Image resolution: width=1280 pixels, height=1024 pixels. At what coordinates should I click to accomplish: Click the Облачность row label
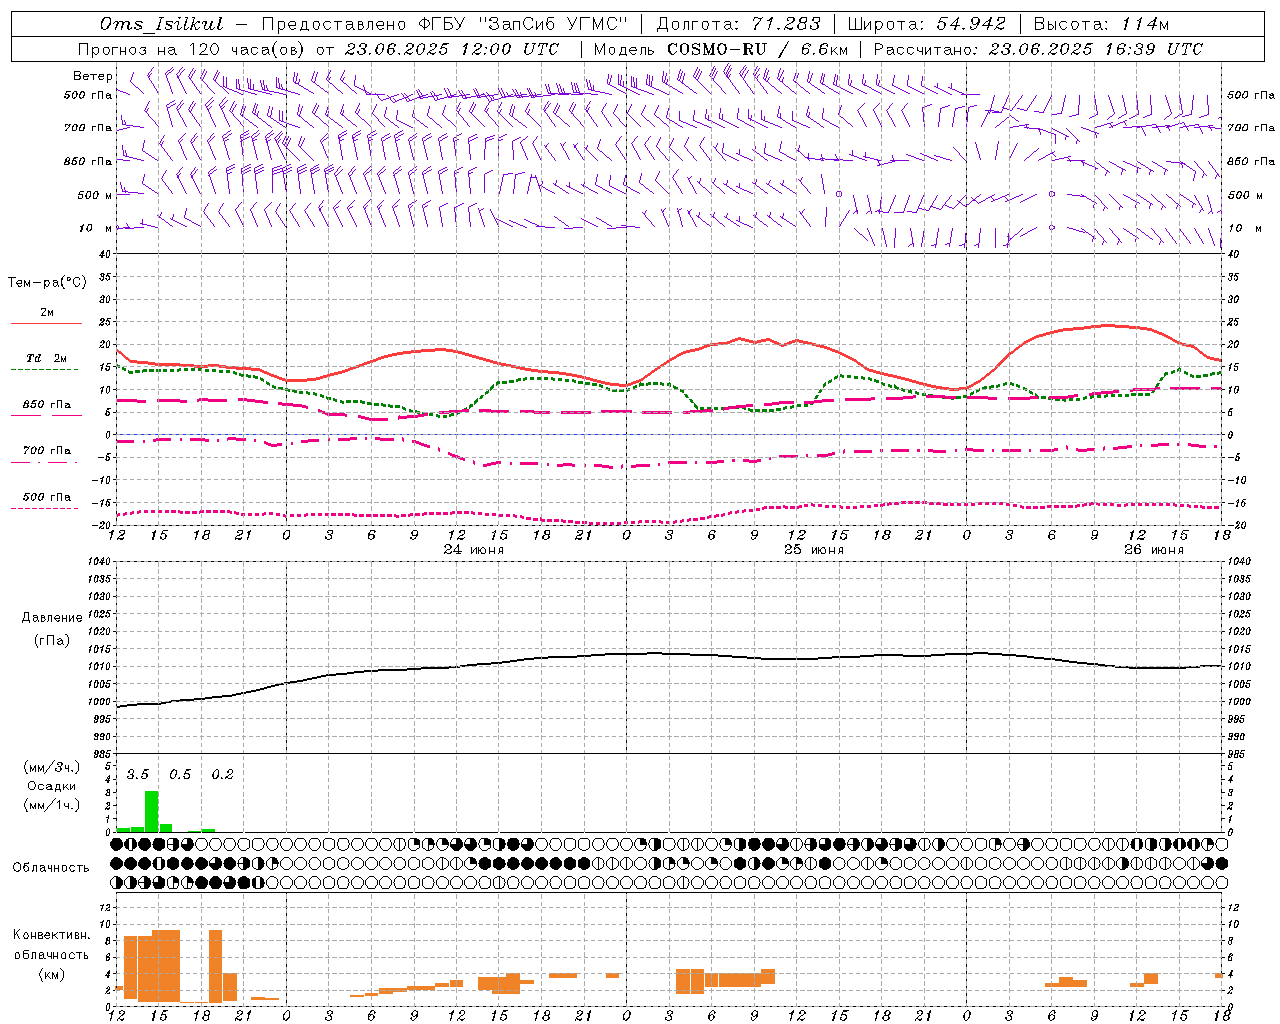coord(51,868)
